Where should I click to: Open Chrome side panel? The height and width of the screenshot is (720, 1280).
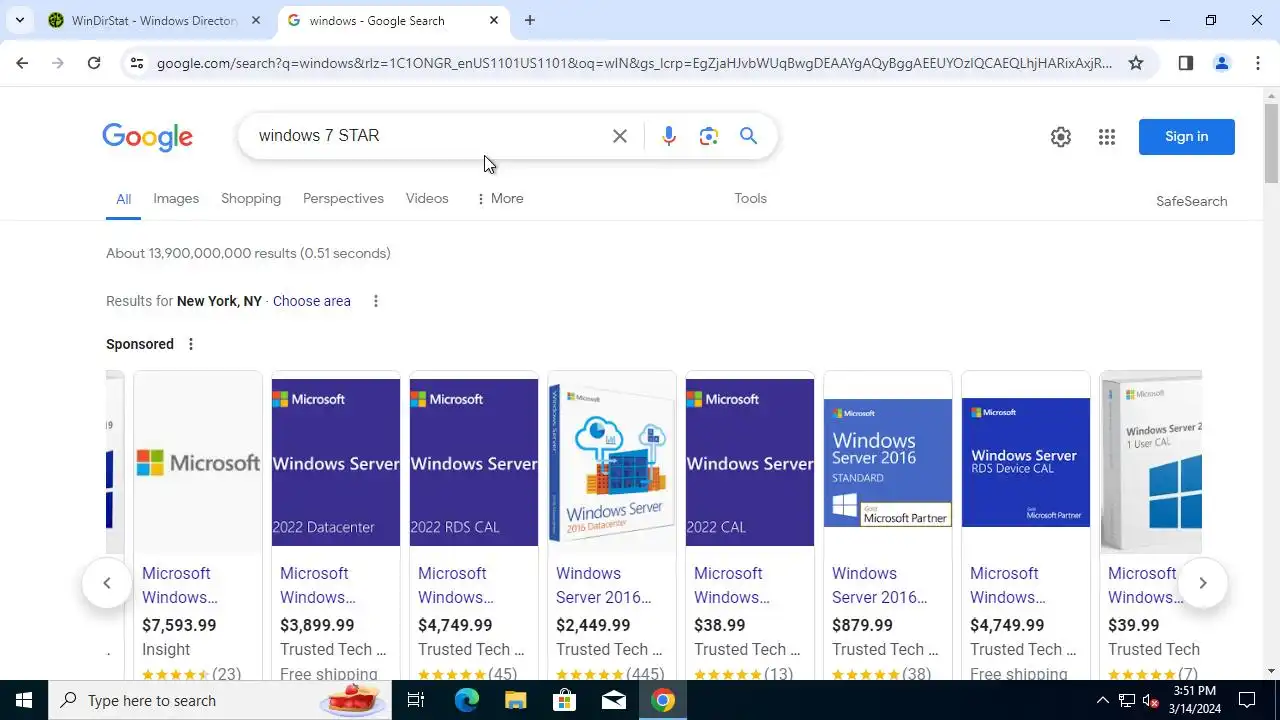(1186, 63)
